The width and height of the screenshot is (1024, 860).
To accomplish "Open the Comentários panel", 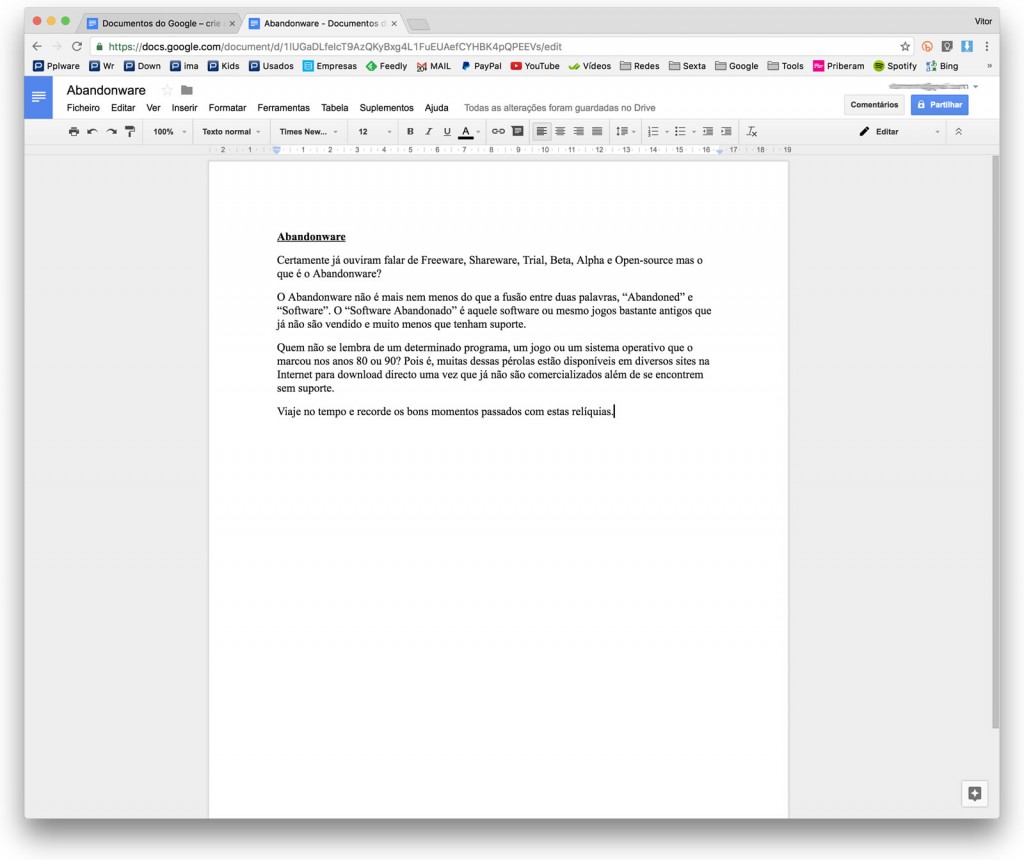I will point(873,103).
